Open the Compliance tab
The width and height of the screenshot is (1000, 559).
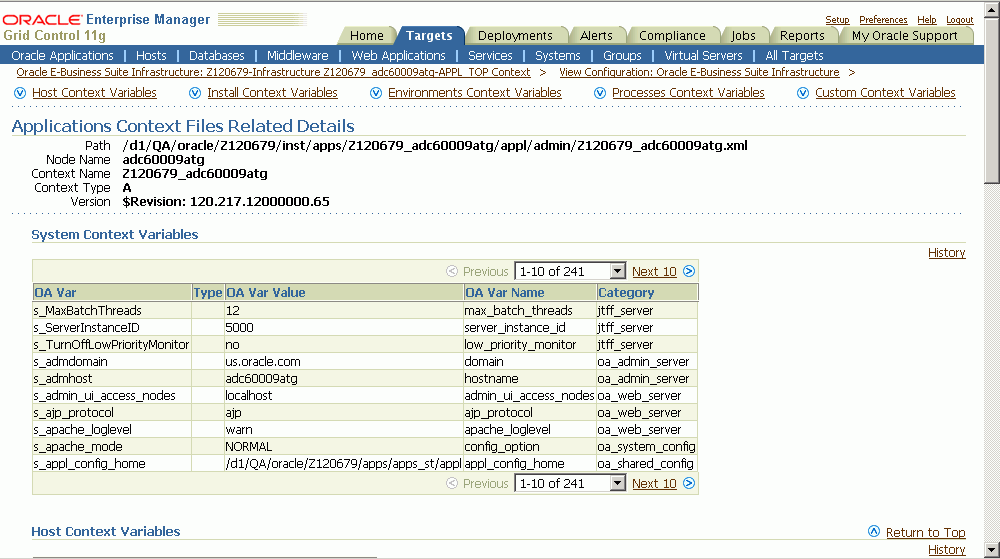pos(672,36)
